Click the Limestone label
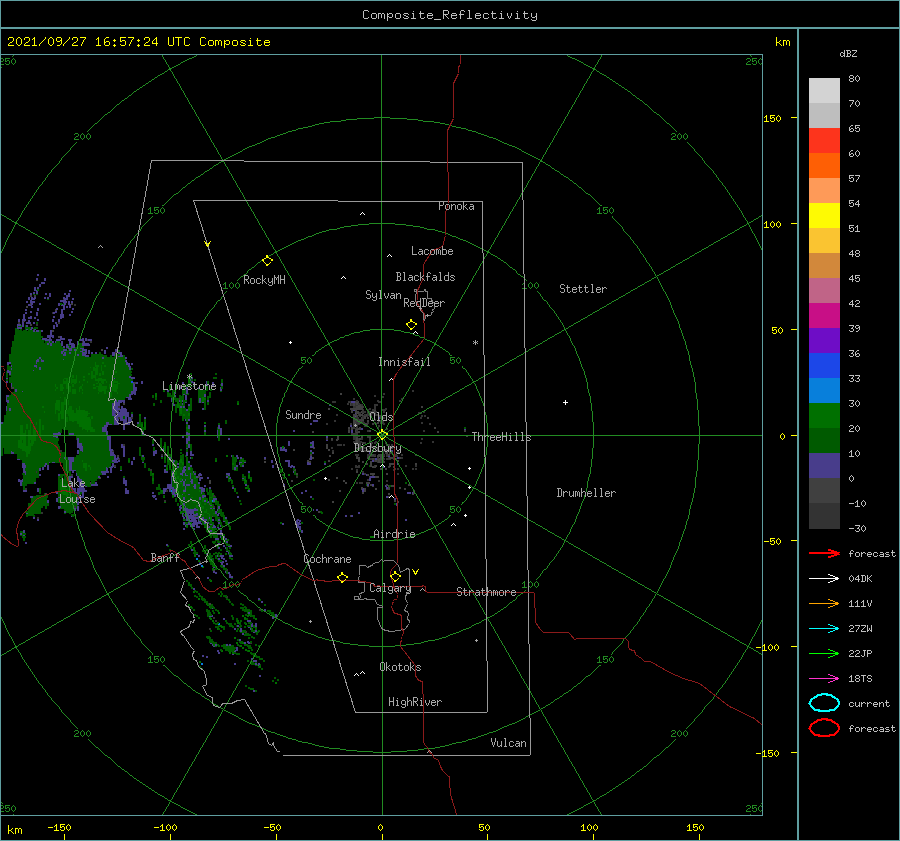 189,386
